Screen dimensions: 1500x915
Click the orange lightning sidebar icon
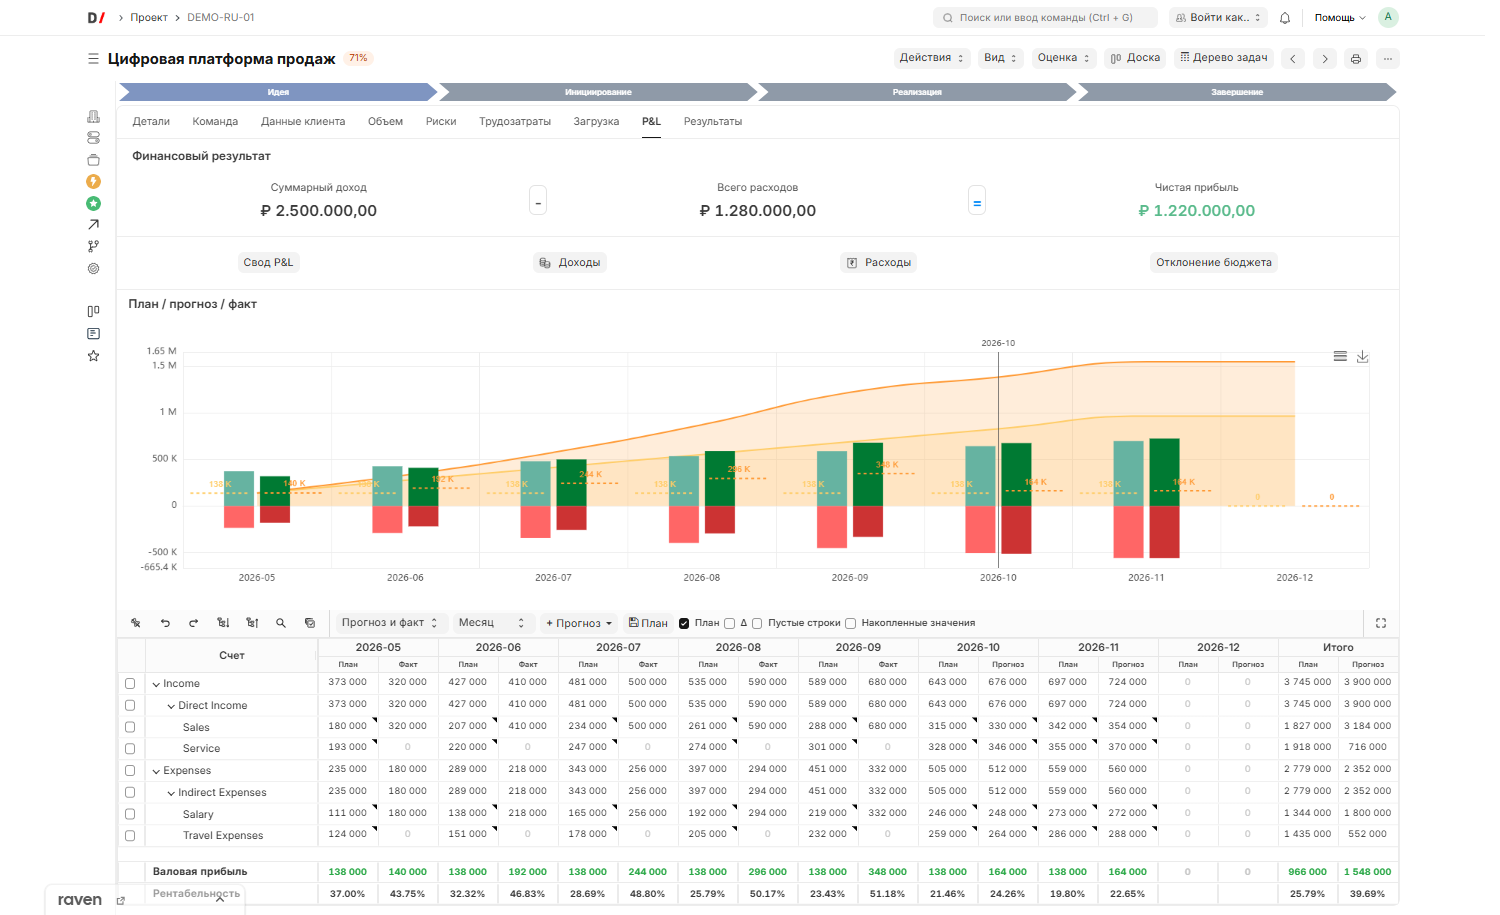click(93, 182)
